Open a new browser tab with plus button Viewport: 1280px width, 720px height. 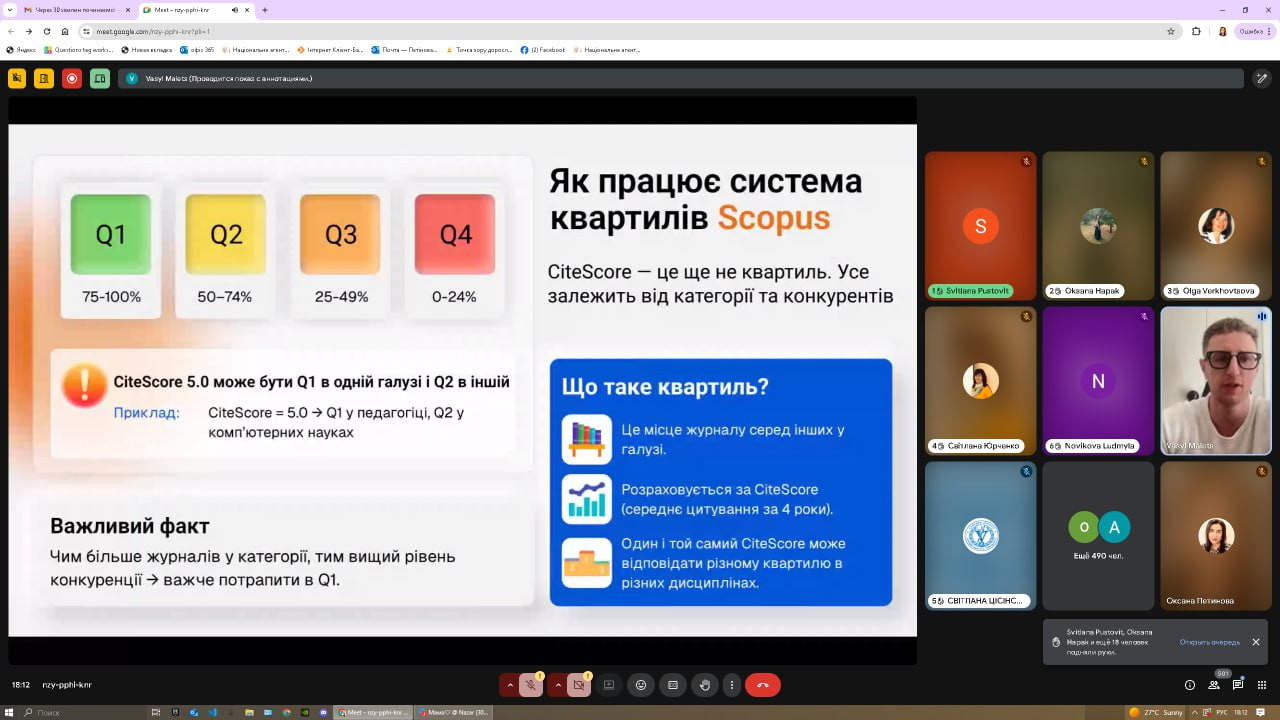point(265,10)
